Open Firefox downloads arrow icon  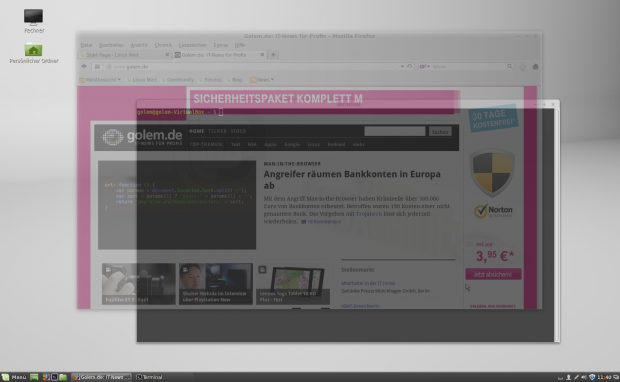[x=522, y=67]
